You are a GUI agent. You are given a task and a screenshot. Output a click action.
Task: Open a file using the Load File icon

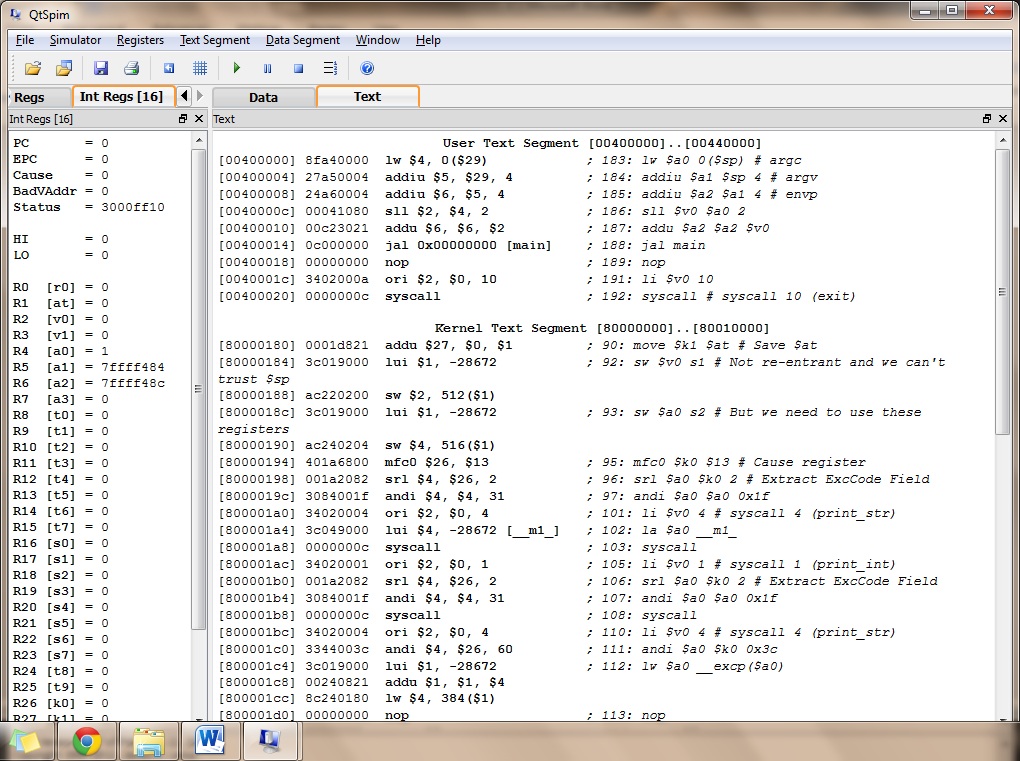[x=33, y=67]
